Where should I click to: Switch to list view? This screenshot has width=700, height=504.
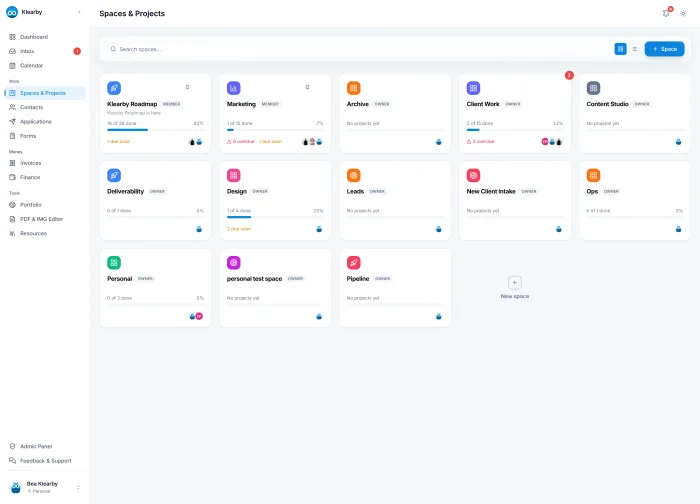(x=634, y=49)
